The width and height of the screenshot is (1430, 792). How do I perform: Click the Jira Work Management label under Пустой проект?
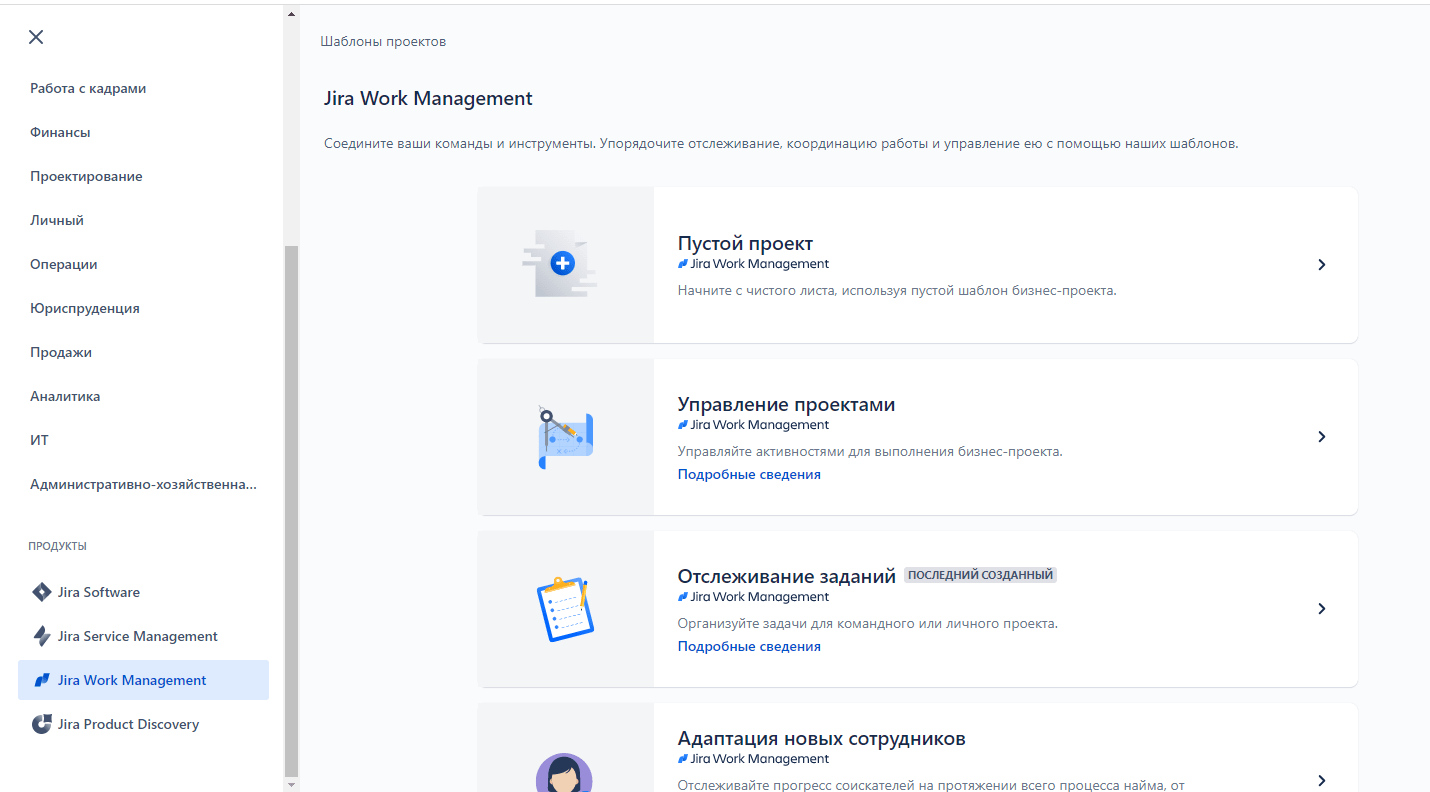(753, 264)
